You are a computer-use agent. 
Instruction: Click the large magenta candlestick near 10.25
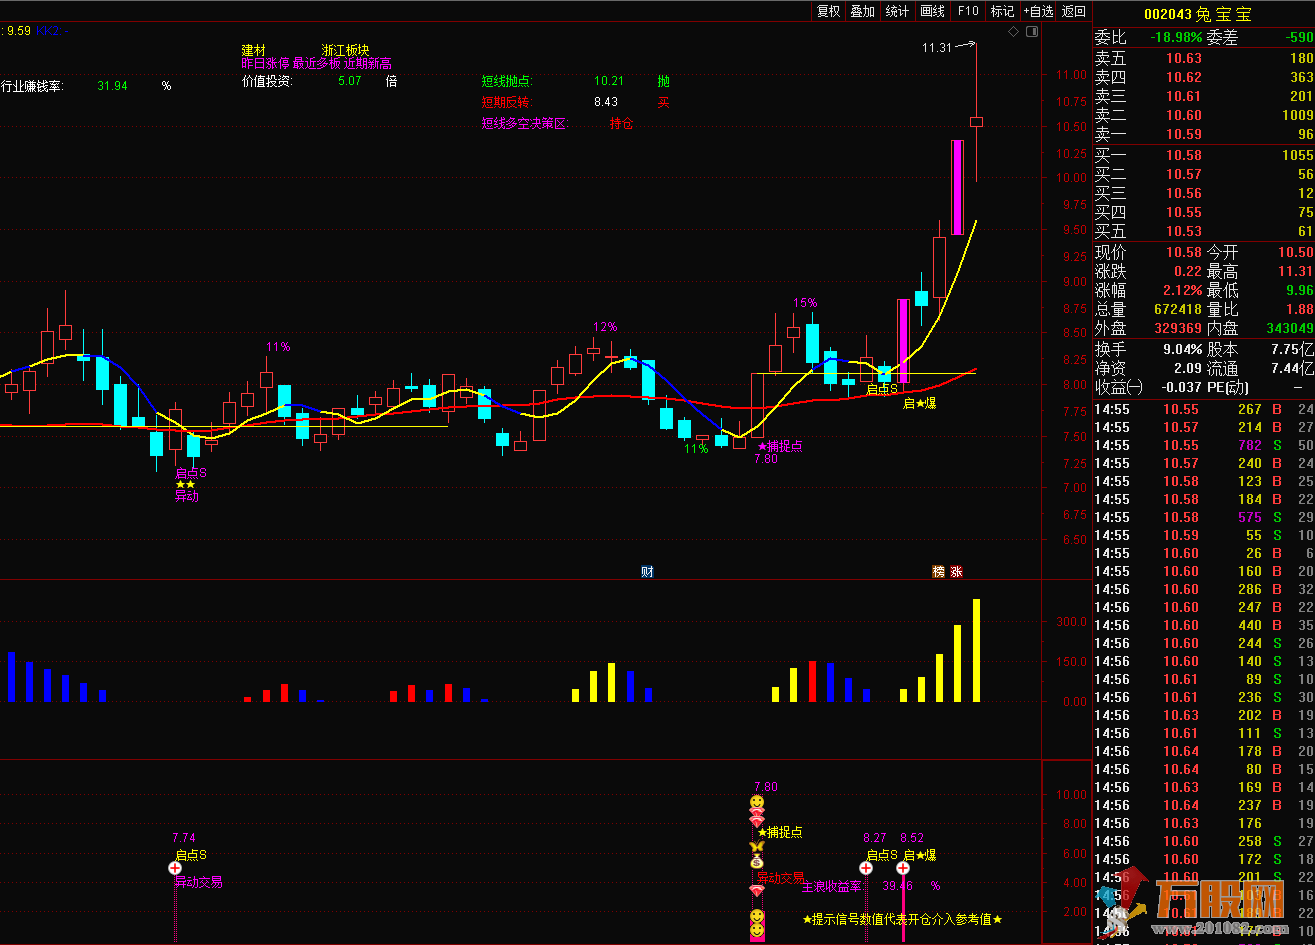(957, 187)
